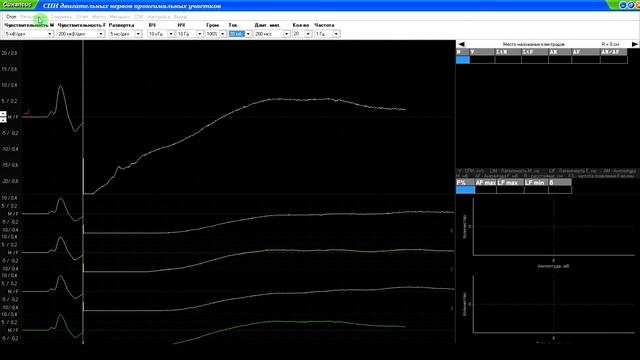Open the Отчет menu item
The image size is (640, 360).
click(82, 17)
